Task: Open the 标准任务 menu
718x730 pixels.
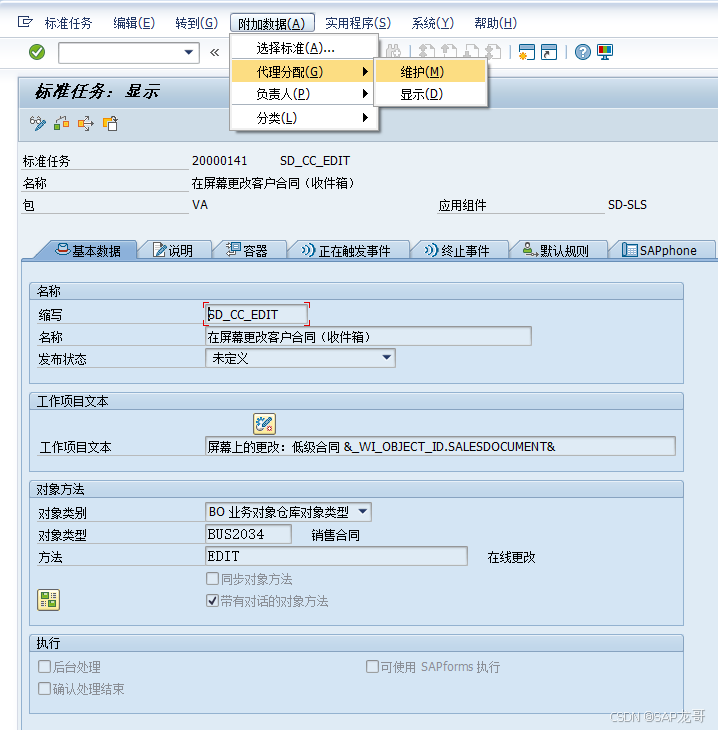Action: point(68,23)
